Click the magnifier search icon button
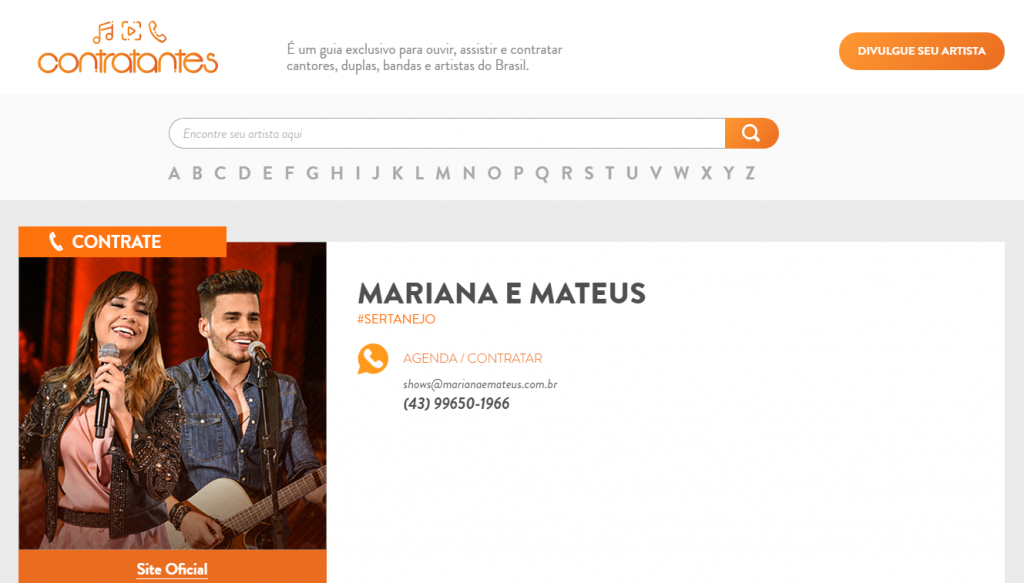Screen dimensions: 1024x583 click(751, 133)
